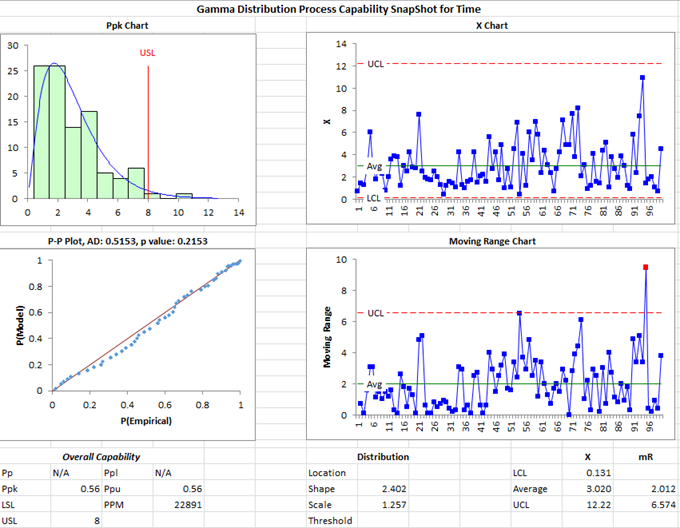Select the Ppk Chart title text
The width and height of the screenshot is (680, 528).
pyautogui.click(x=127, y=26)
